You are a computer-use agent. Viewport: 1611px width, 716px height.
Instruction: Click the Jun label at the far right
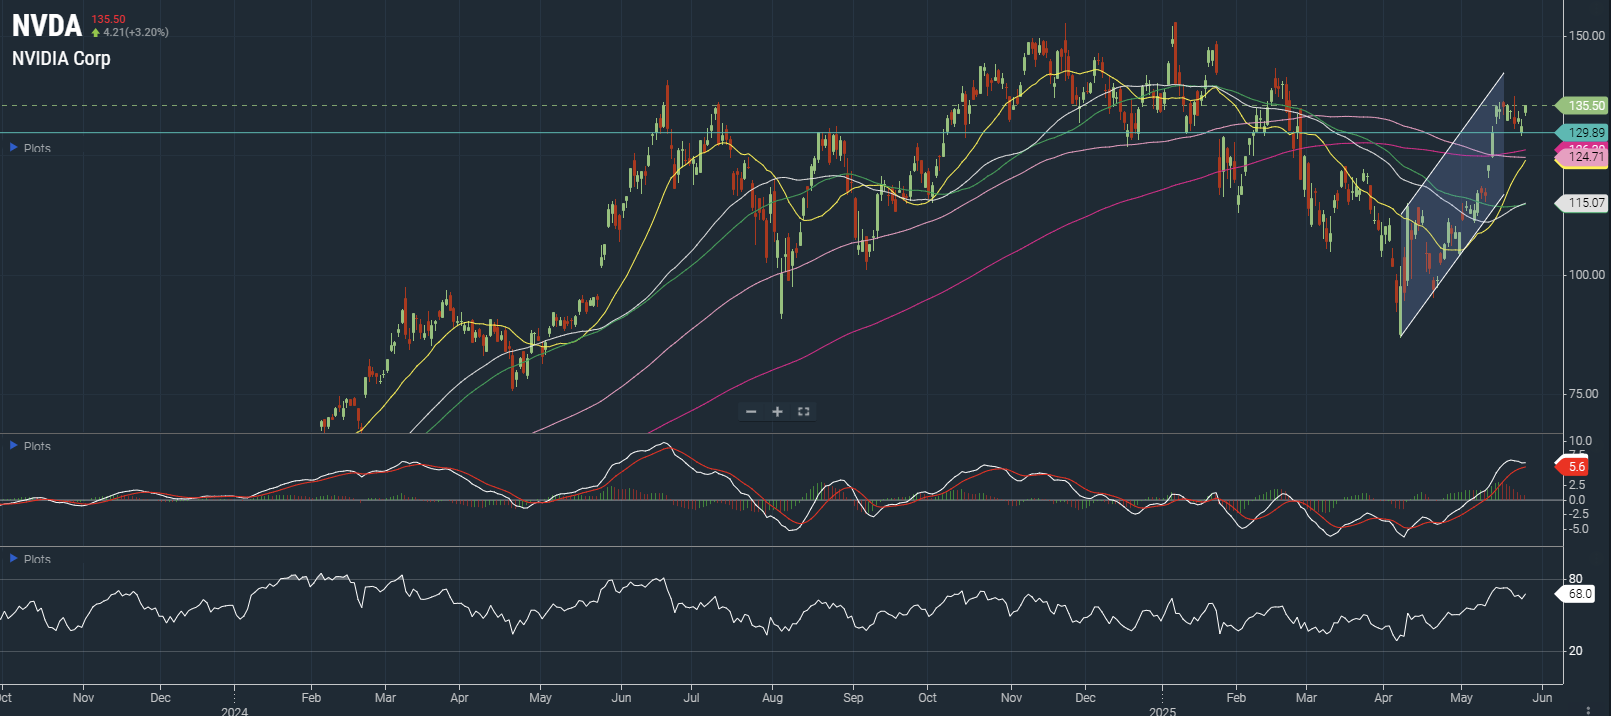point(1543,697)
